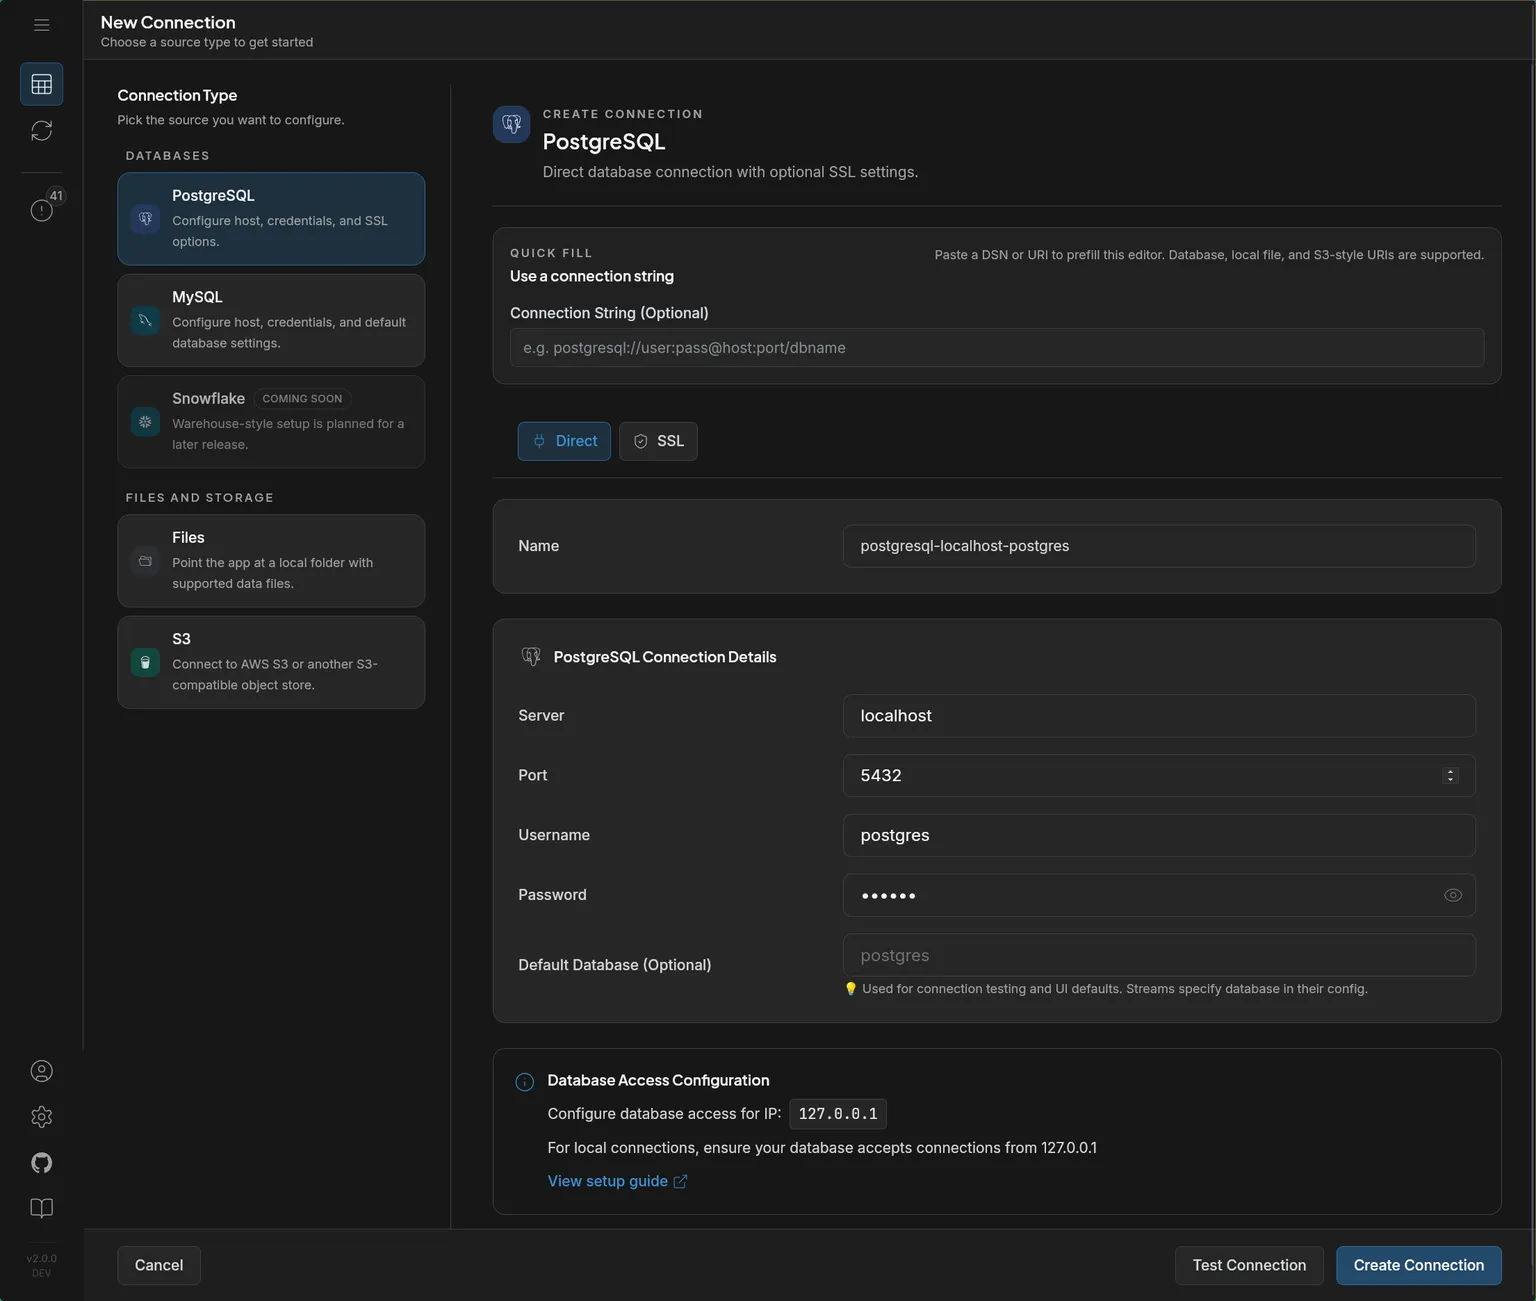
Task: Click the Name input field
Action: click(x=1159, y=546)
